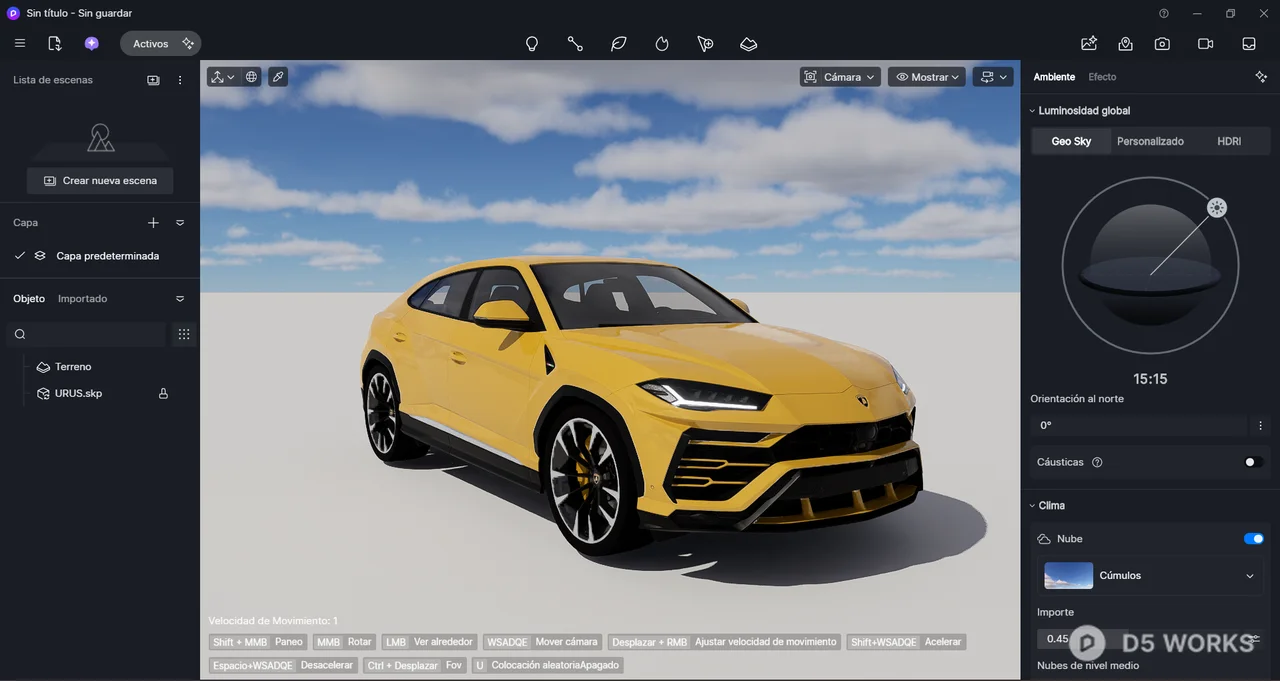The image size is (1280, 681).
Task: Select the Geo Sky tab
Action: pyautogui.click(x=1071, y=142)
